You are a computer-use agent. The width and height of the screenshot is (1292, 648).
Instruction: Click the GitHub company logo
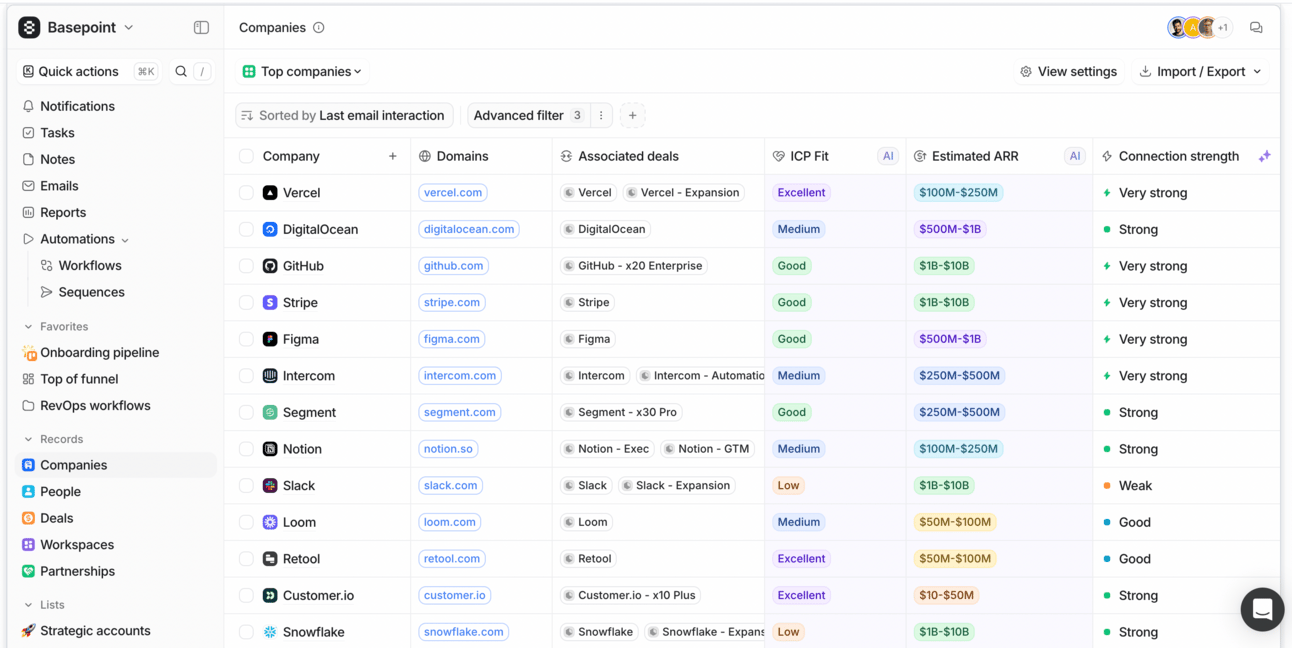point(270,266)
